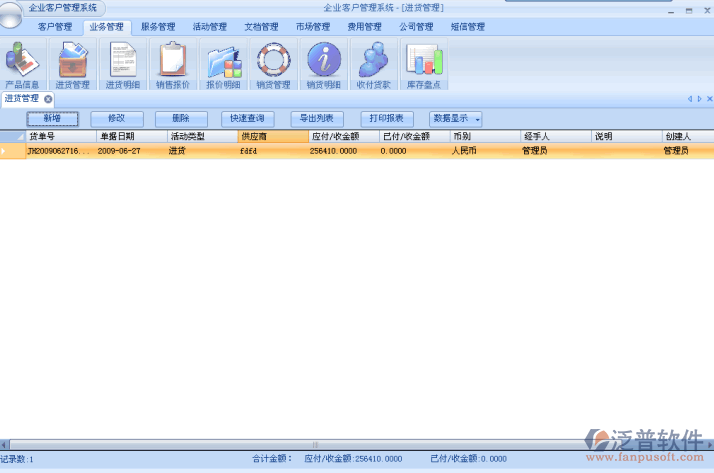Close the active tab panel with X
Image resolution: width=714 pixels, height=473 pixels.
tap(709, 99)
